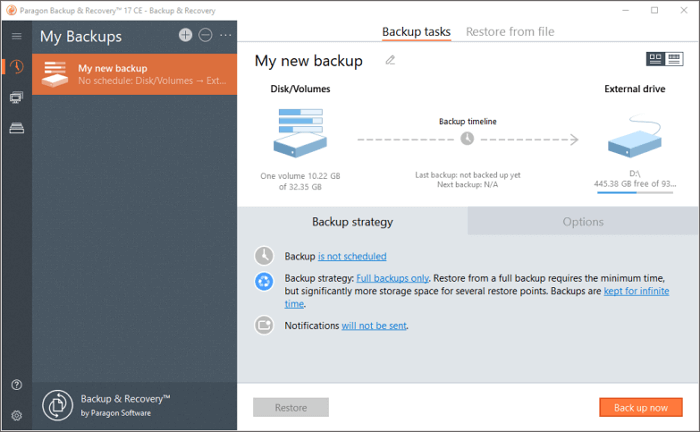The width and height of the screenshot is (700, 432).
Task: Click the Backup timeline clock marker
Action: pos(467,138)
